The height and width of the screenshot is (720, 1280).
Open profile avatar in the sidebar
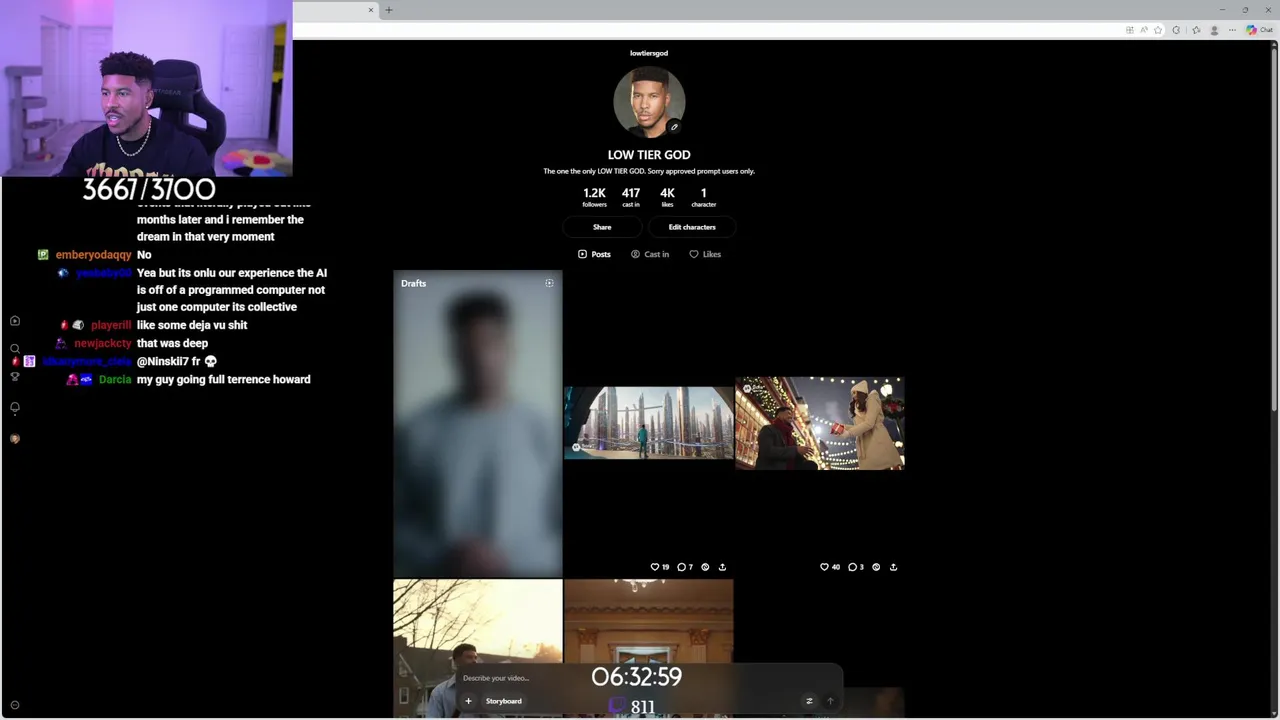tap(14, 439)
